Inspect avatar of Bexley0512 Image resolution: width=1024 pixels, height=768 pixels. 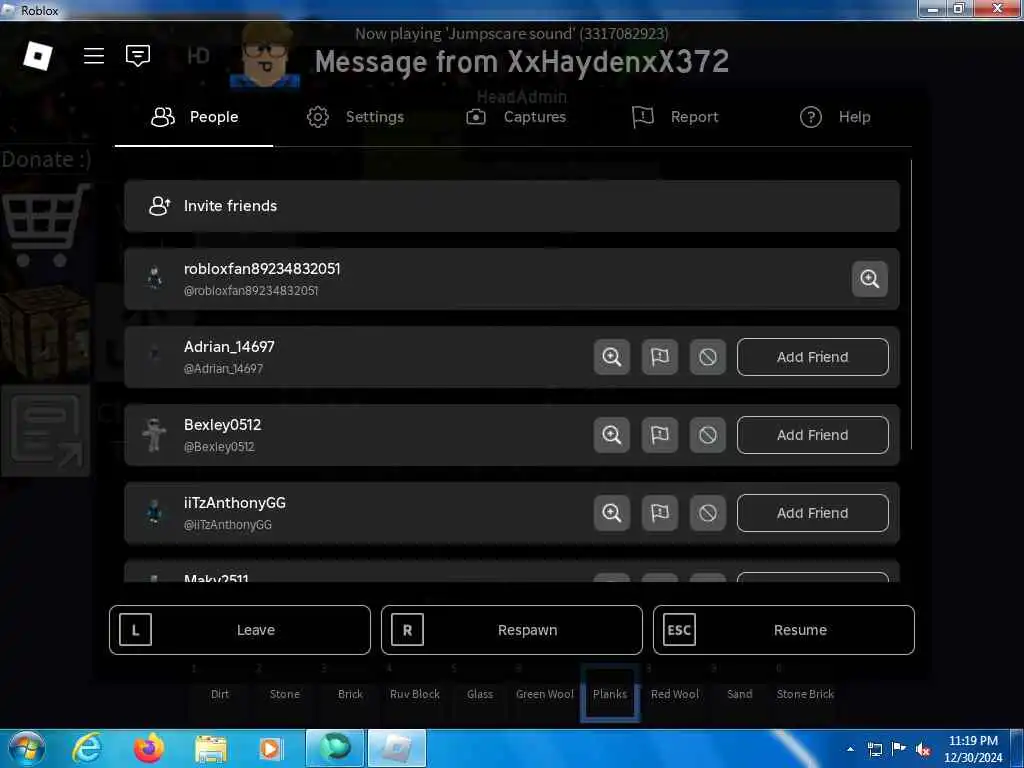[611, 435]
